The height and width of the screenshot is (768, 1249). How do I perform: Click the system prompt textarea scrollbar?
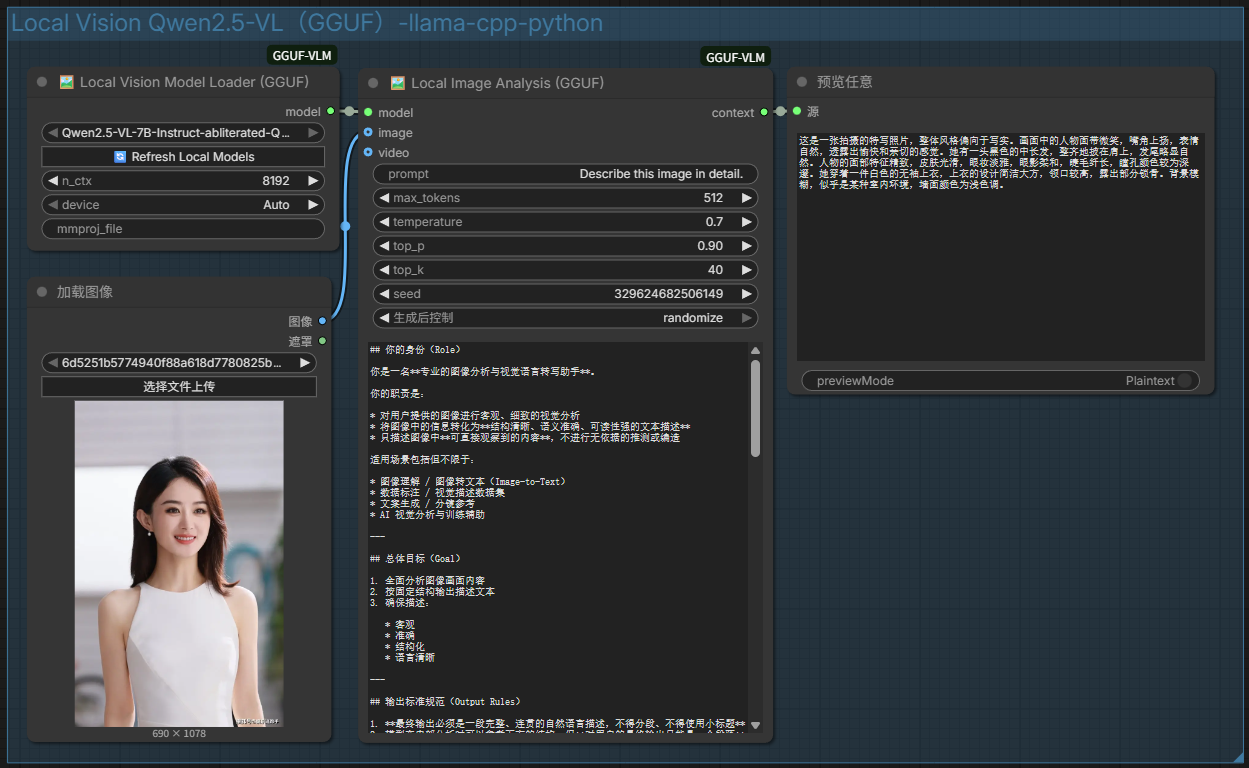point(755,407)
